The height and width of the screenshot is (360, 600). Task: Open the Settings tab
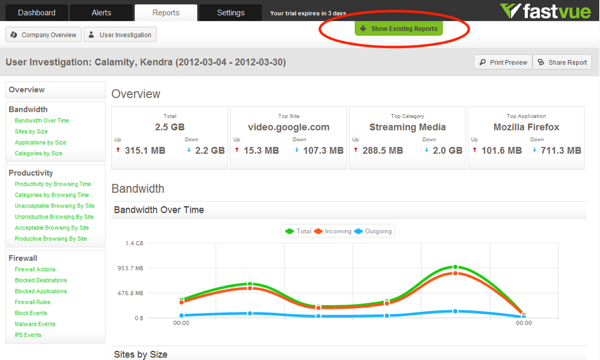[231, 13]
